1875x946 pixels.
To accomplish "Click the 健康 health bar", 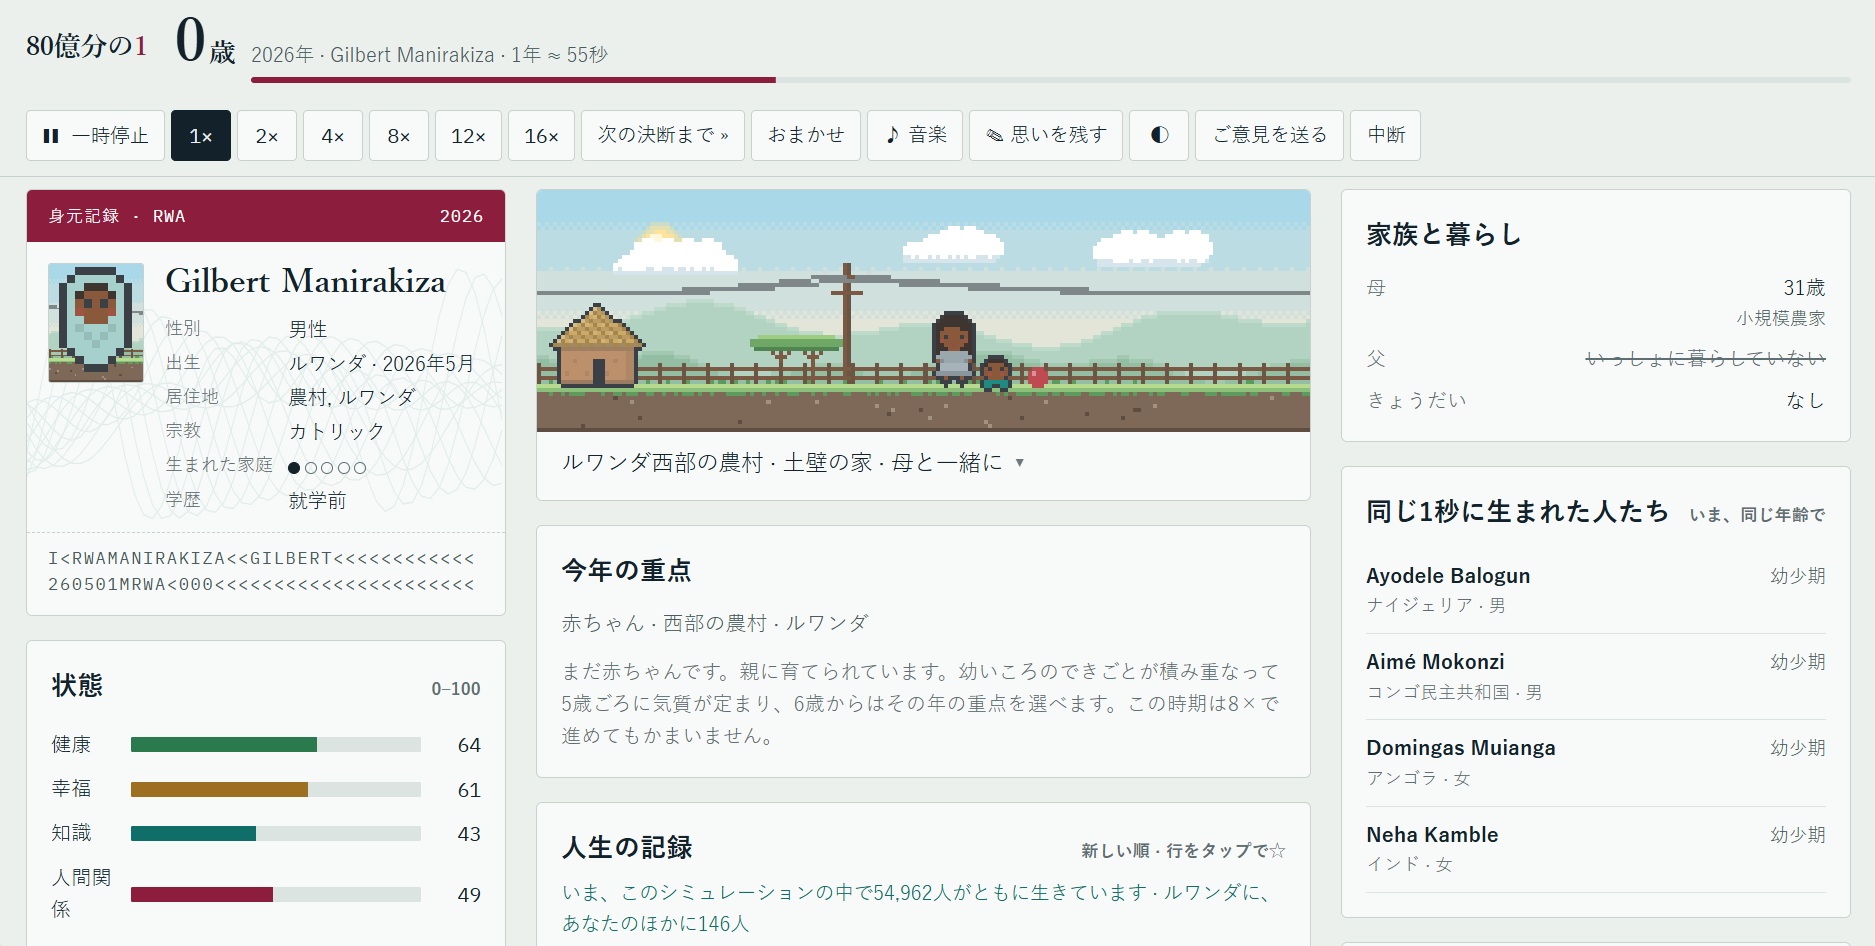I will pyautogui.click(x=276, y=745).
